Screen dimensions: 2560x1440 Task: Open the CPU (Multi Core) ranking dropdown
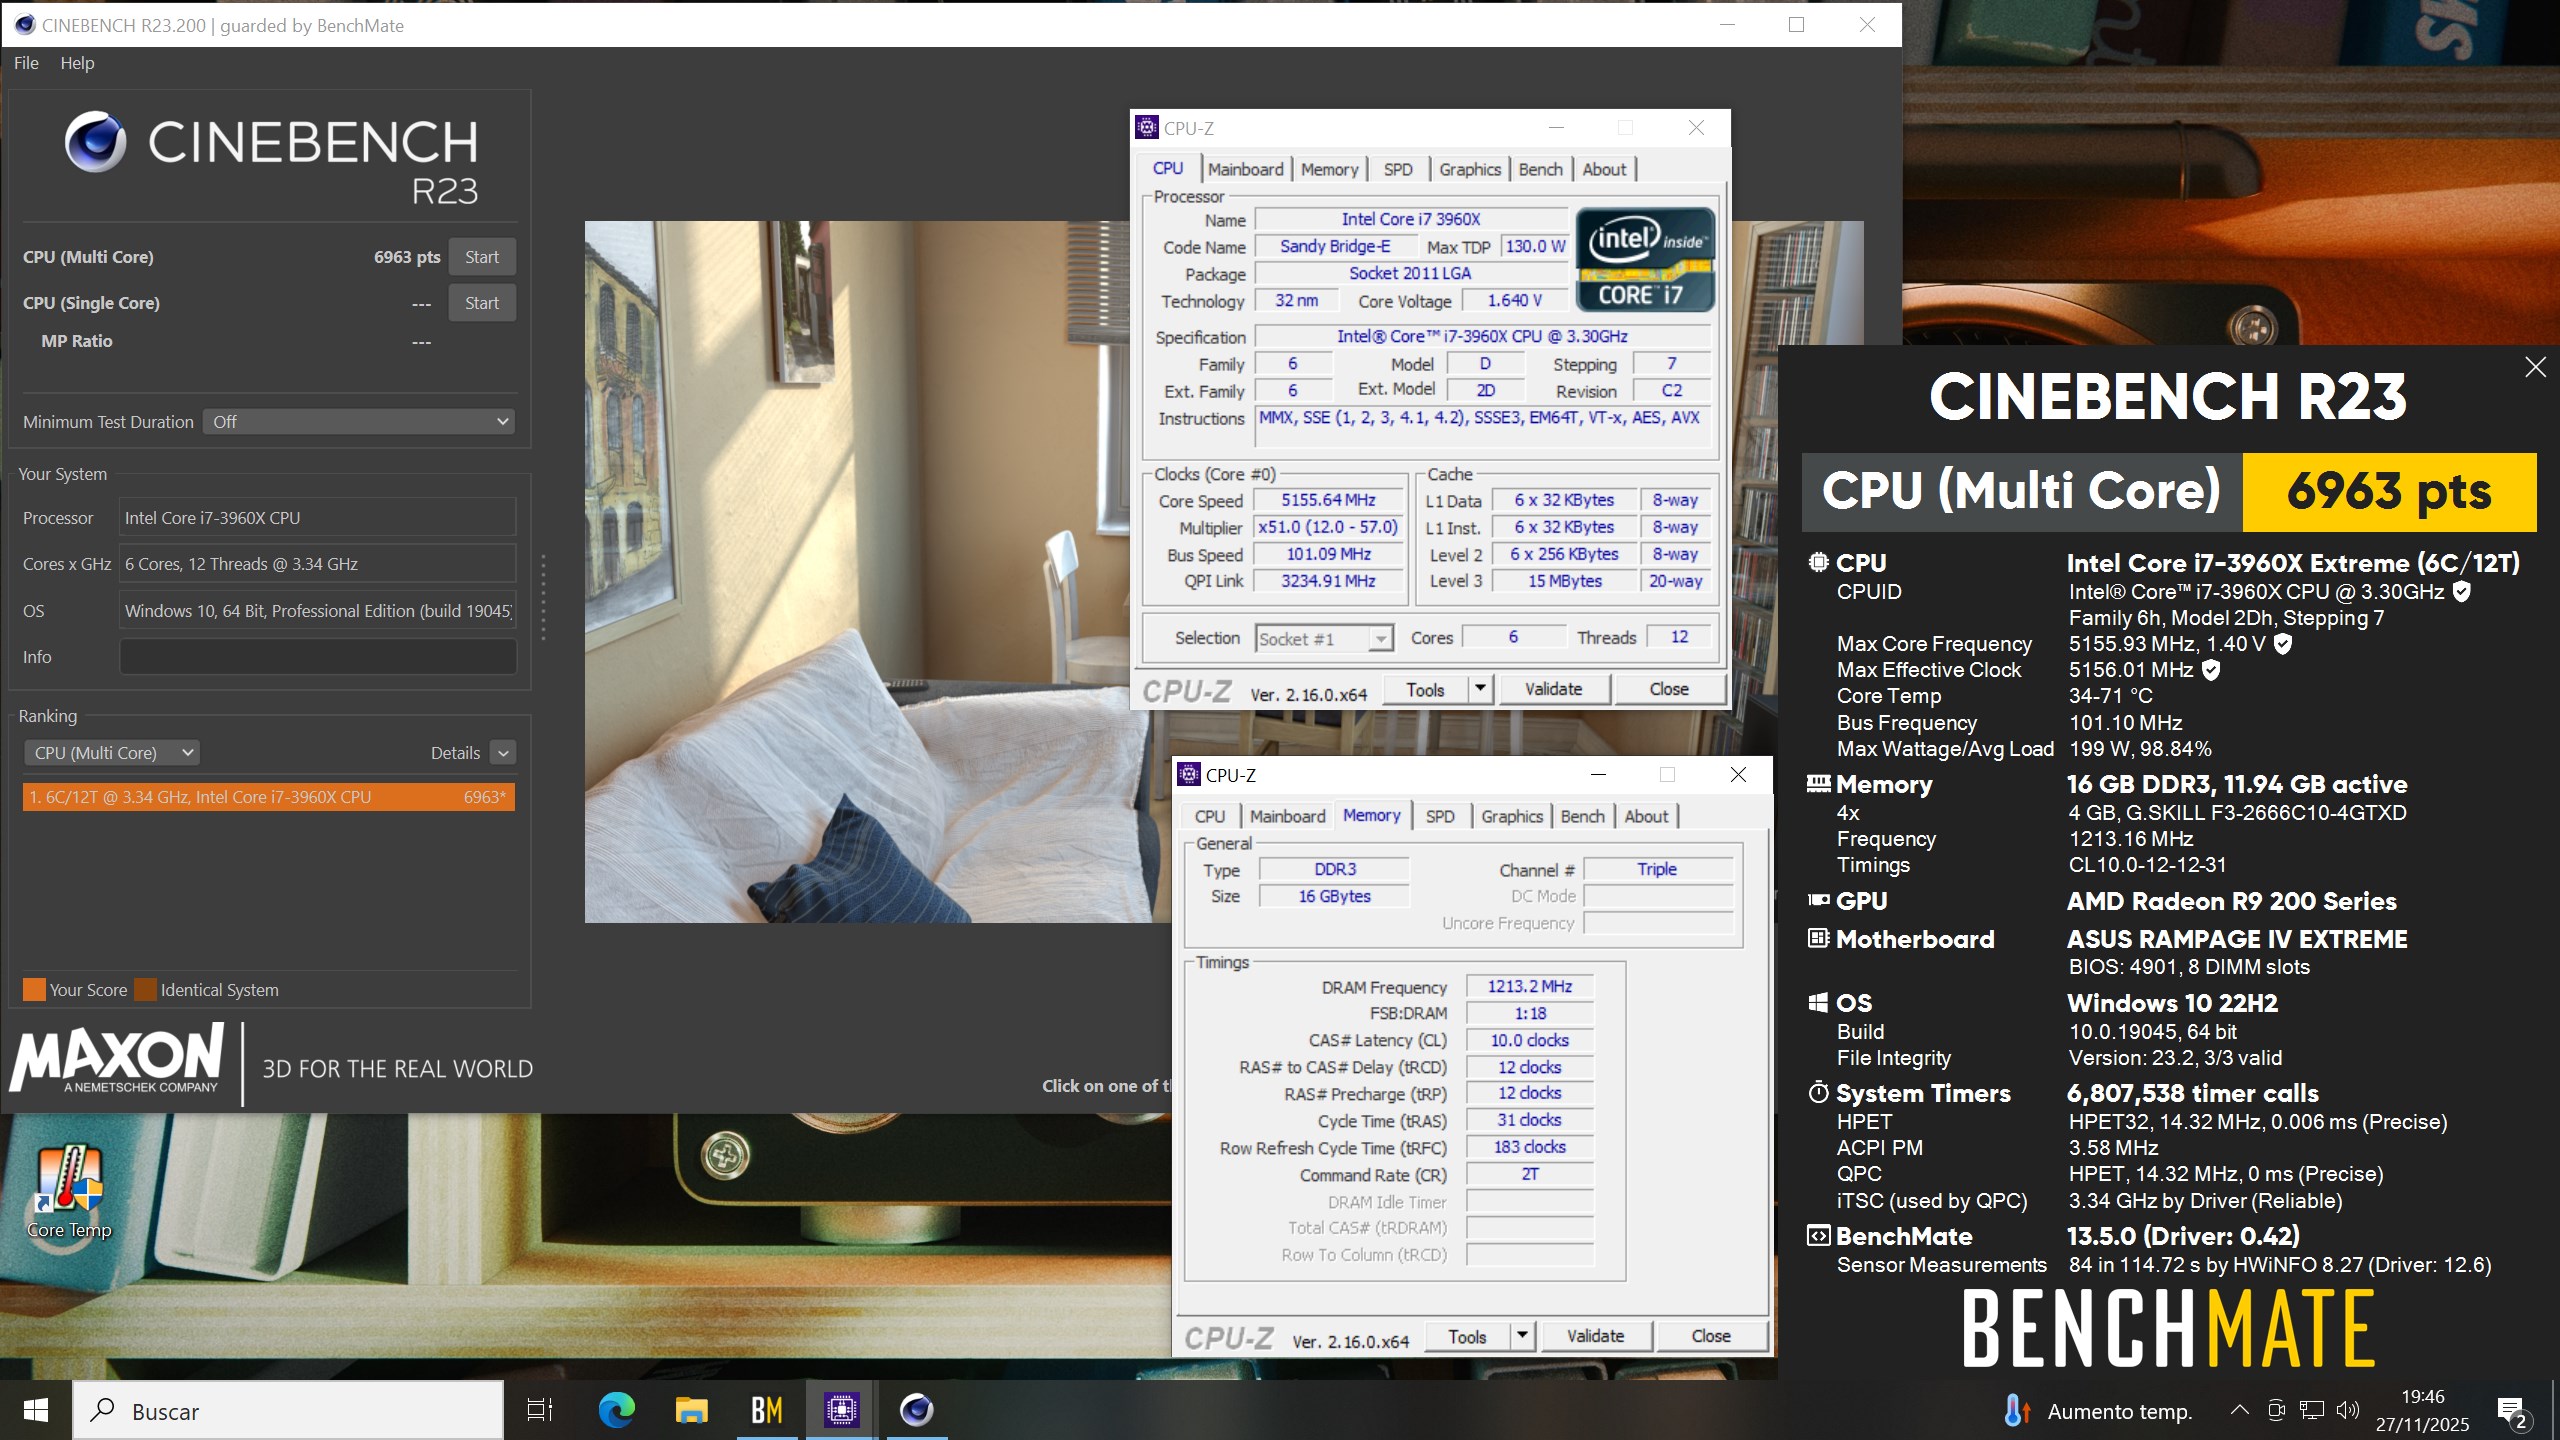(x=112, y=752)
